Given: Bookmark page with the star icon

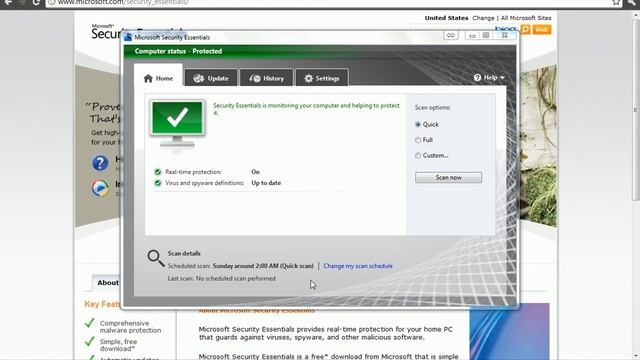Looking at the screenshot, I should tap(616, 2).
